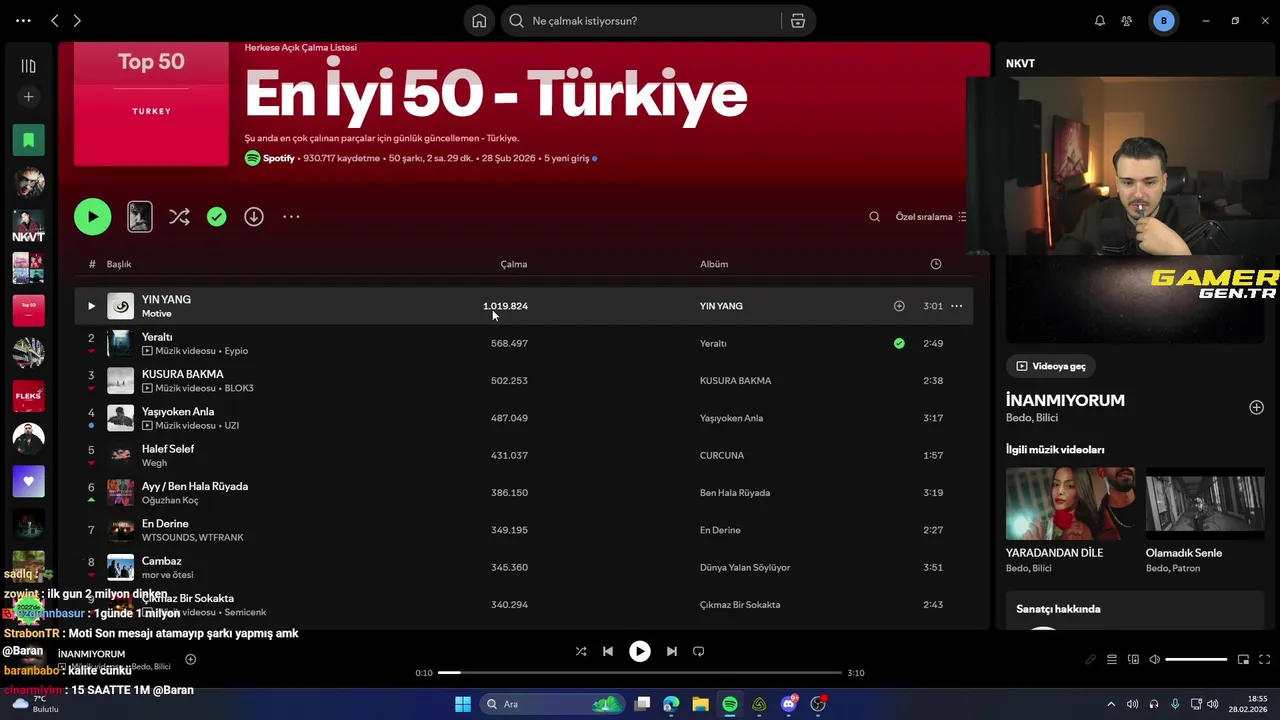Viewport: 1280px width, 720px height.
Task: Skip to the next track
Action: coord(672,651)
